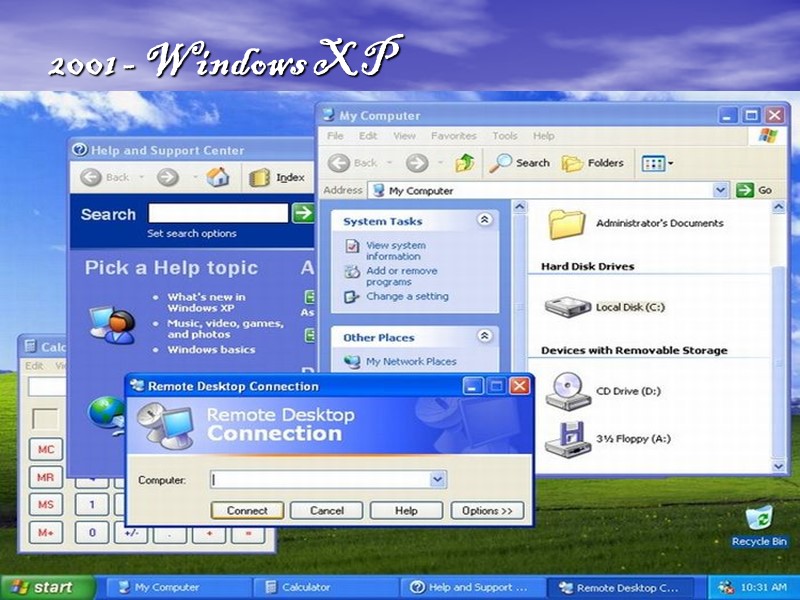Click the Home icon in Help and Support Center
This screenshot has height=600, width=800.
(218, 177)
